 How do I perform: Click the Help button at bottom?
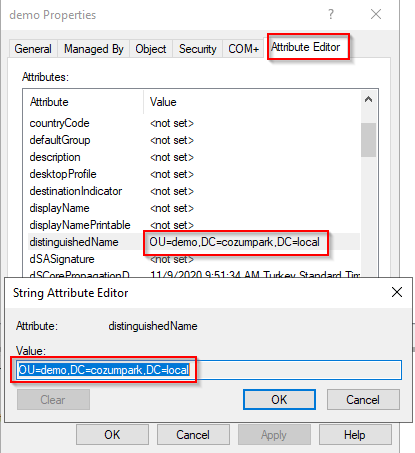point(355,435)
